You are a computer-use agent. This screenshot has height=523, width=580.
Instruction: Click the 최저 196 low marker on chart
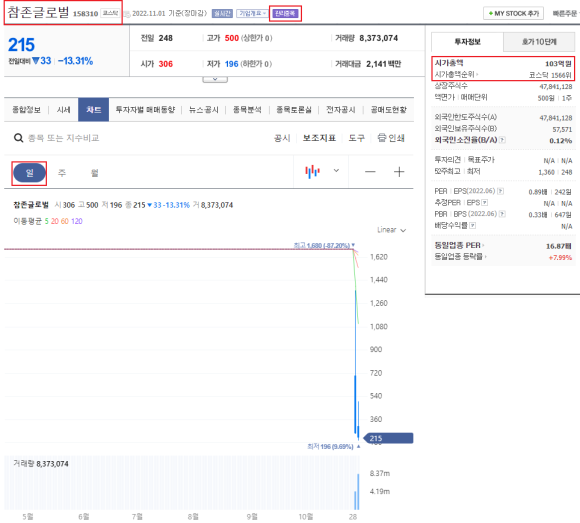click(x=334, y=446)
